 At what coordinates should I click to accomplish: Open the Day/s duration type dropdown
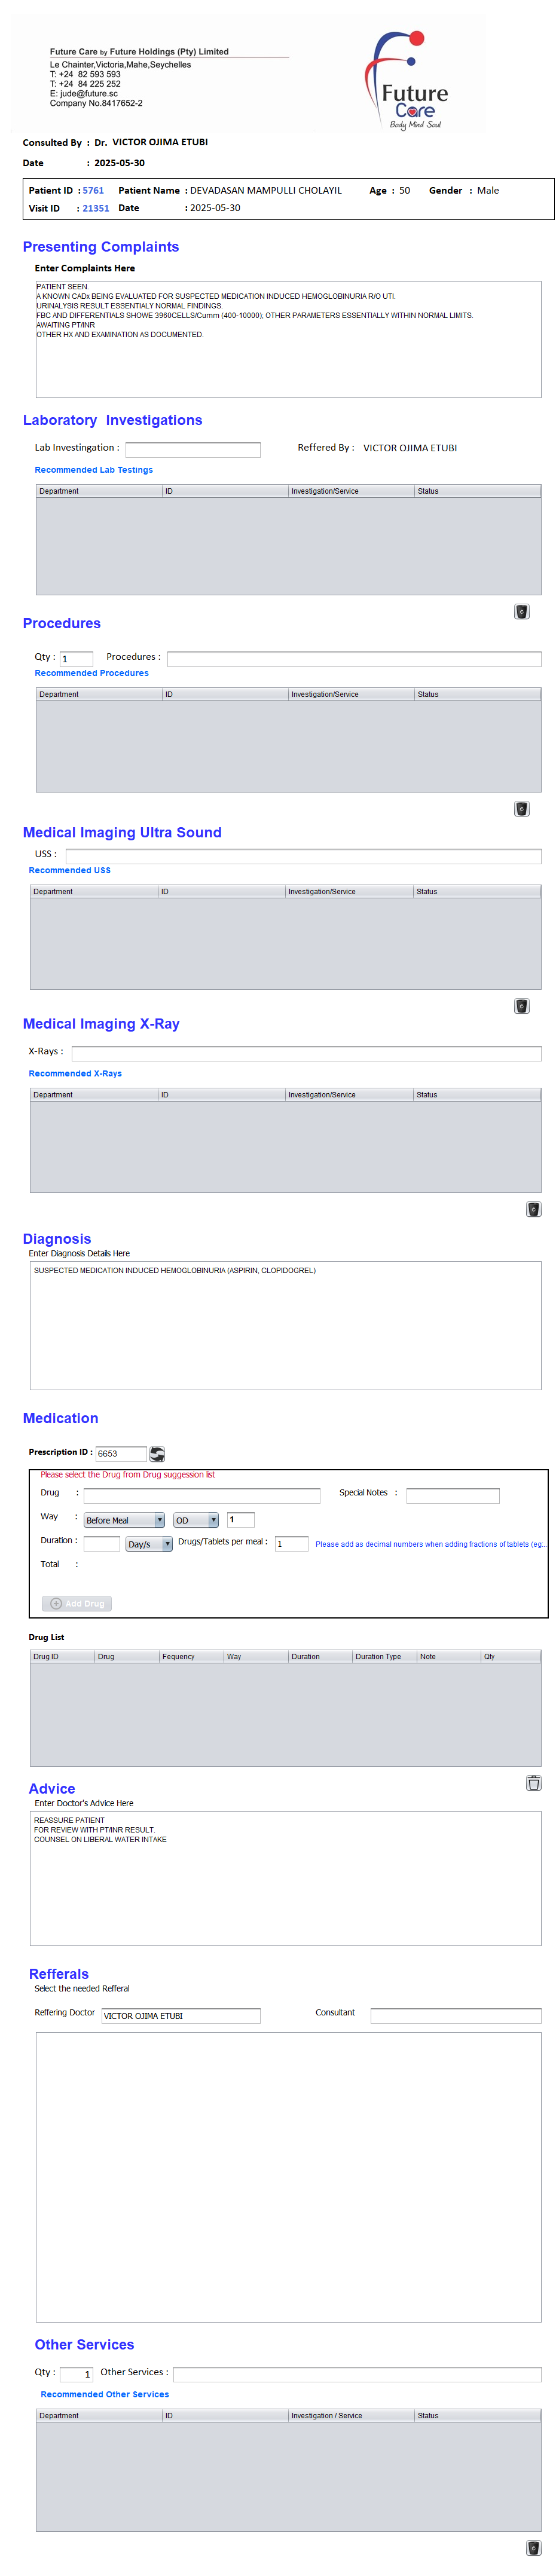[x=149, y=1544]
